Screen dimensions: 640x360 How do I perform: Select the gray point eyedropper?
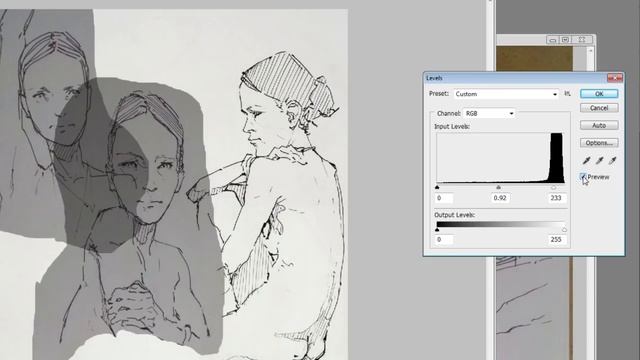[599, 160]
